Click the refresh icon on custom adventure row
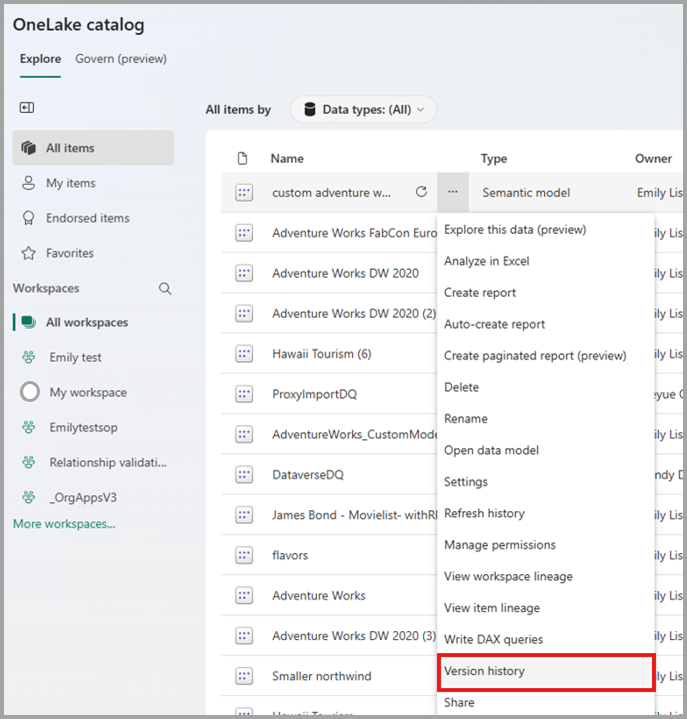 pos(421,192)
